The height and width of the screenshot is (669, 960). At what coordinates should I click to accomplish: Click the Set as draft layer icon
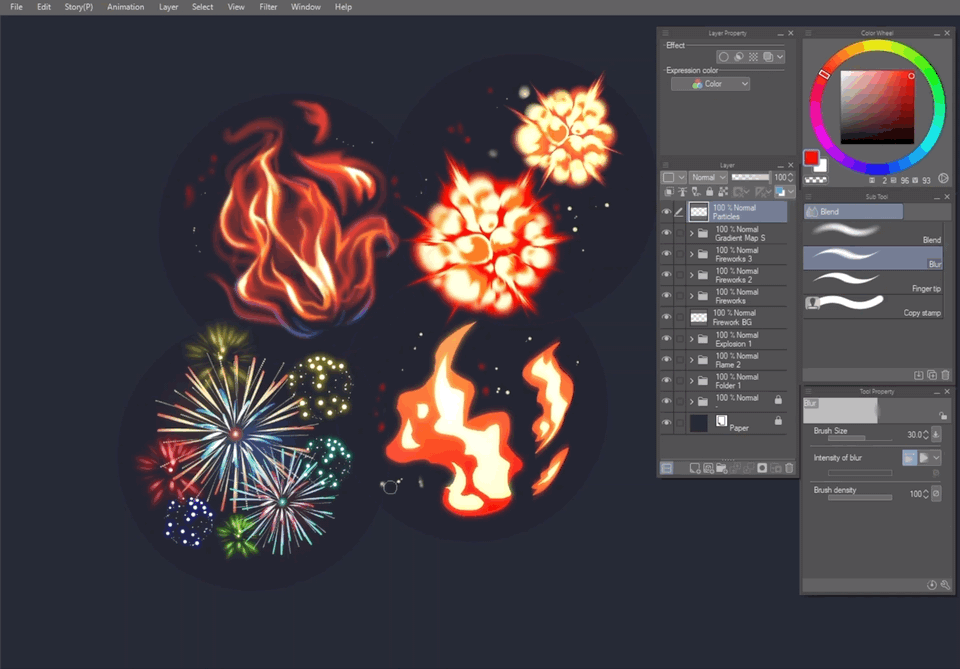696,192
